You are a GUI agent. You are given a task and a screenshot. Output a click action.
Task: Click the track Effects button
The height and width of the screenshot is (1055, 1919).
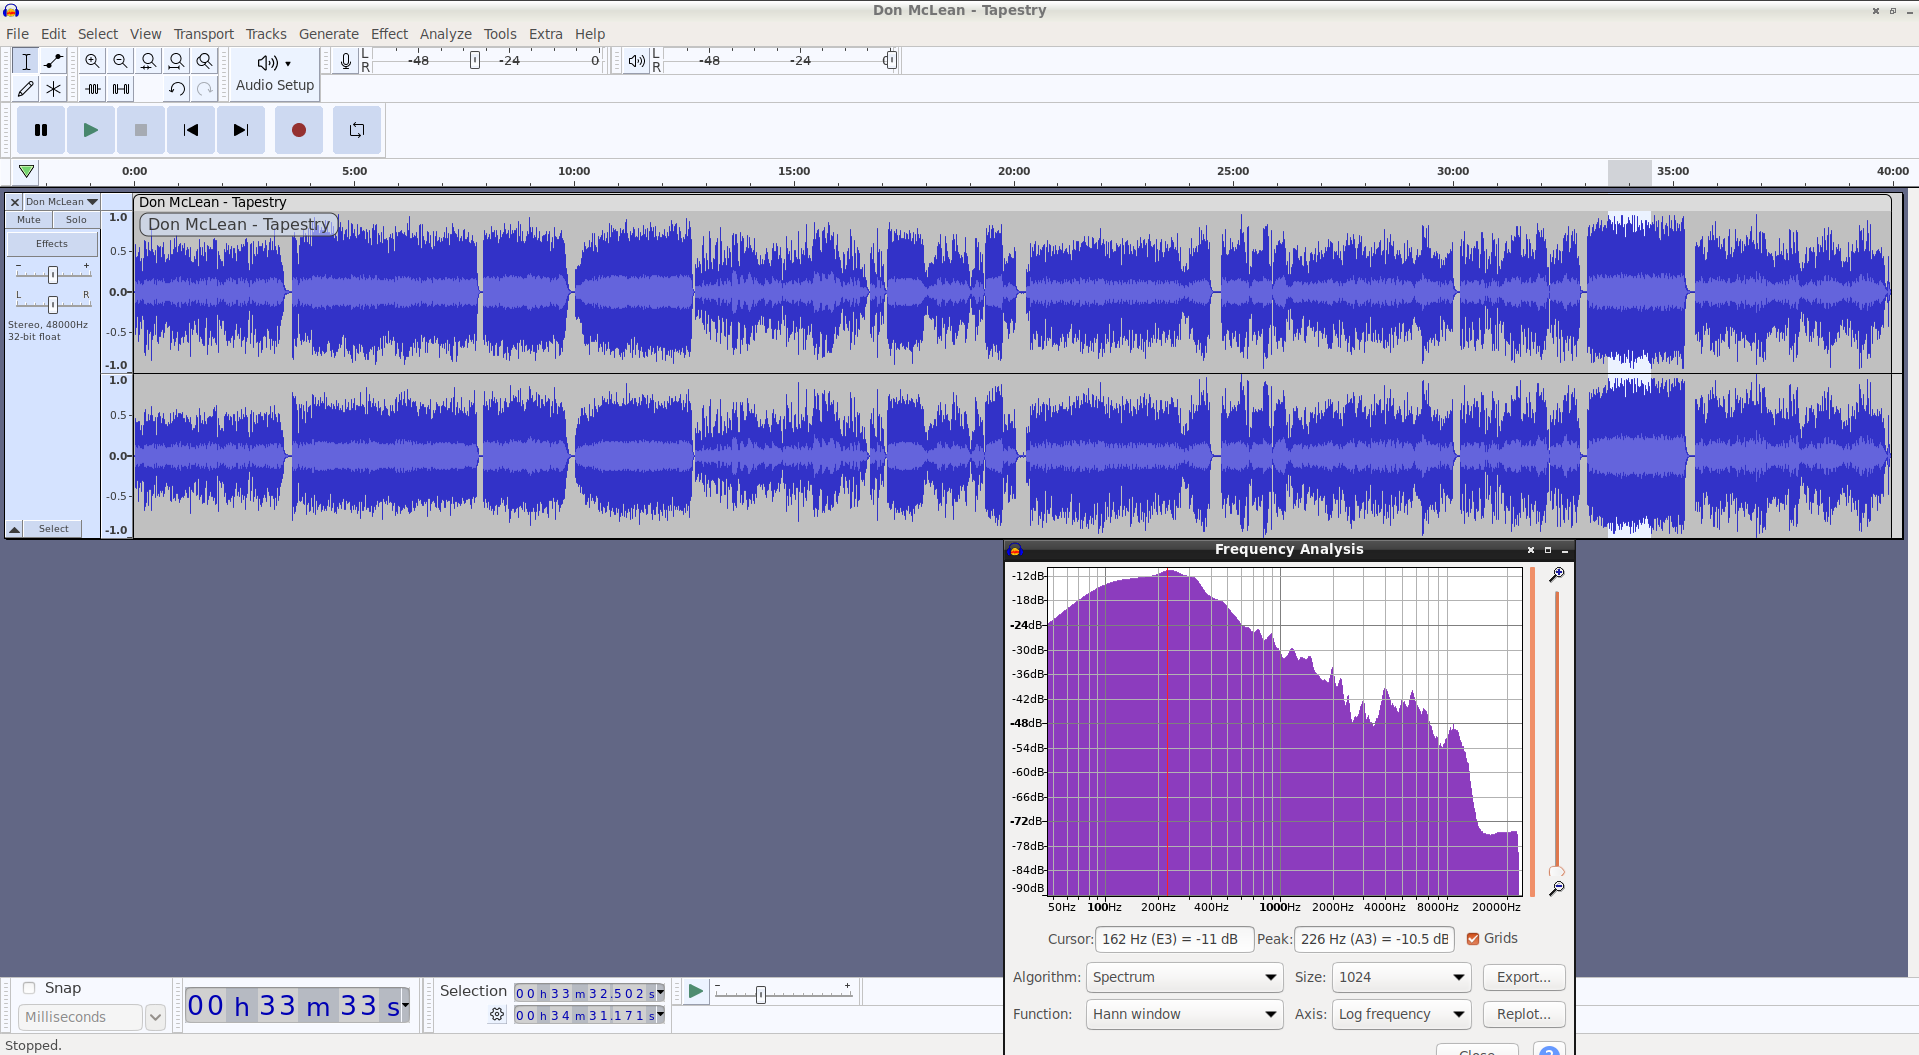click(x=52, y=244)
